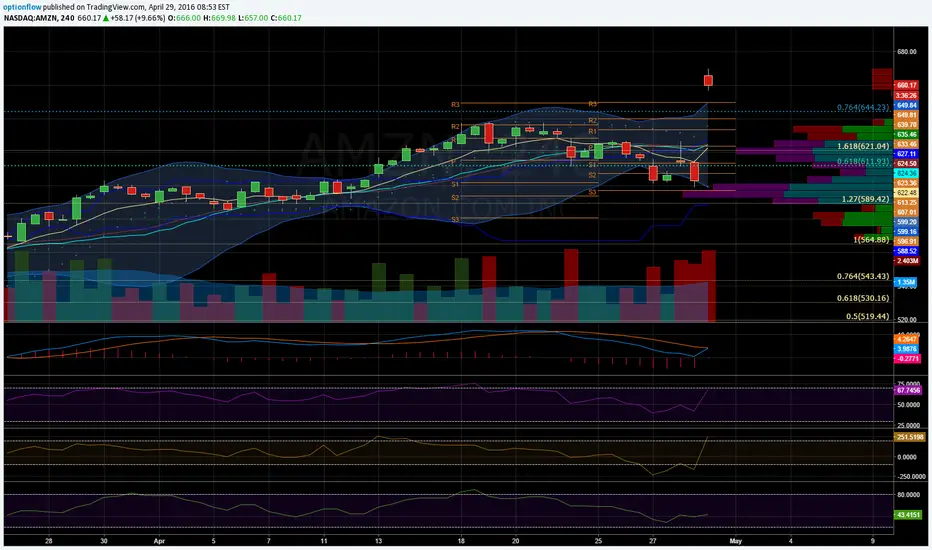Viewport: 932px width, 550px height.
Task: Click the Fibonacci label 0.618(611.93)
Action: click(863, 162)
